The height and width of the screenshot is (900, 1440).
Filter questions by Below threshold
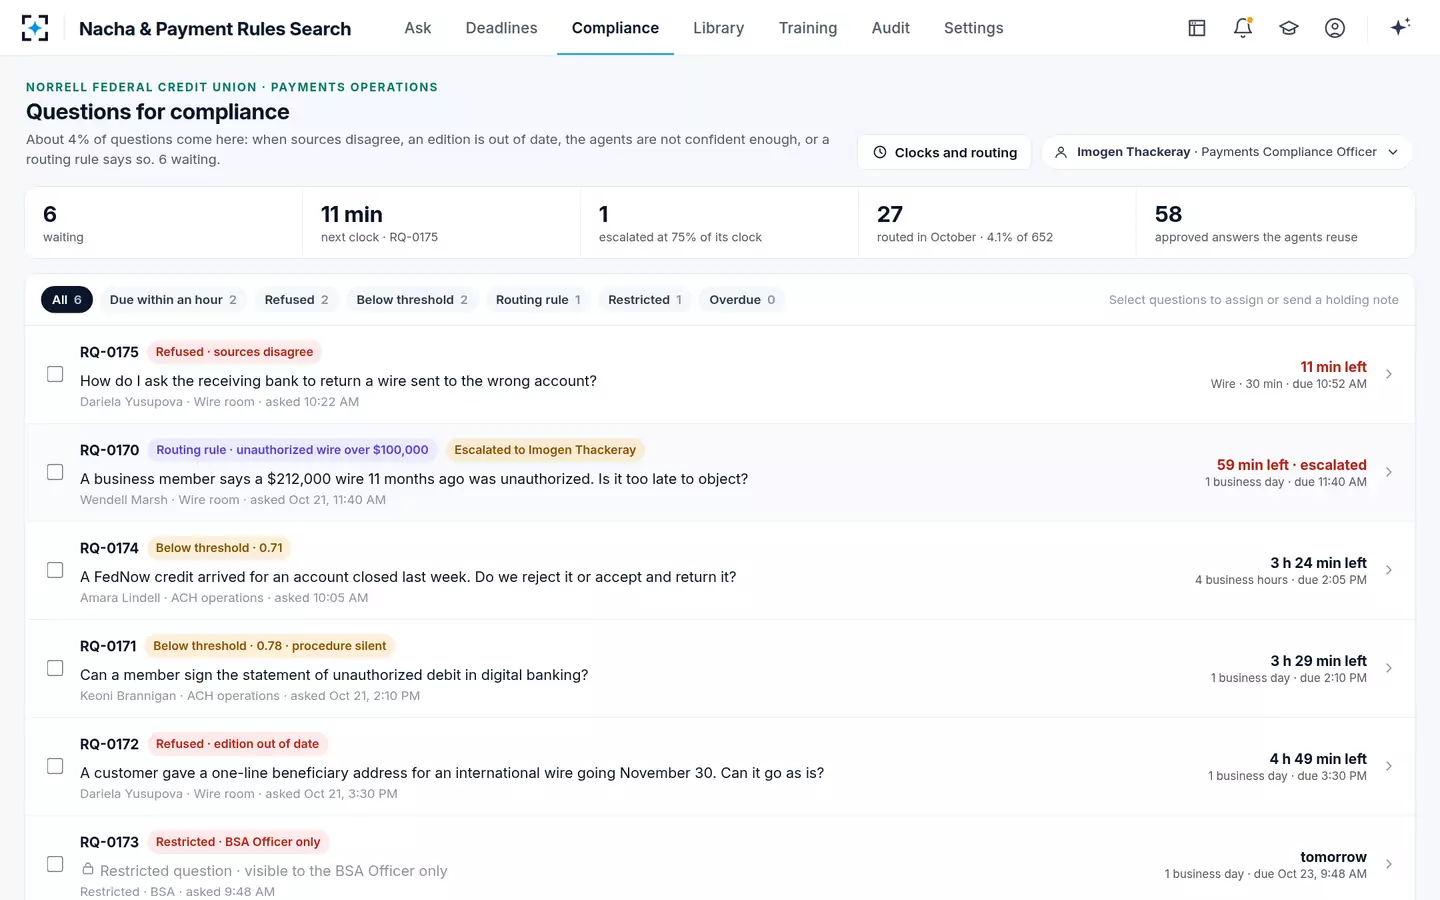tap(412, 300)
